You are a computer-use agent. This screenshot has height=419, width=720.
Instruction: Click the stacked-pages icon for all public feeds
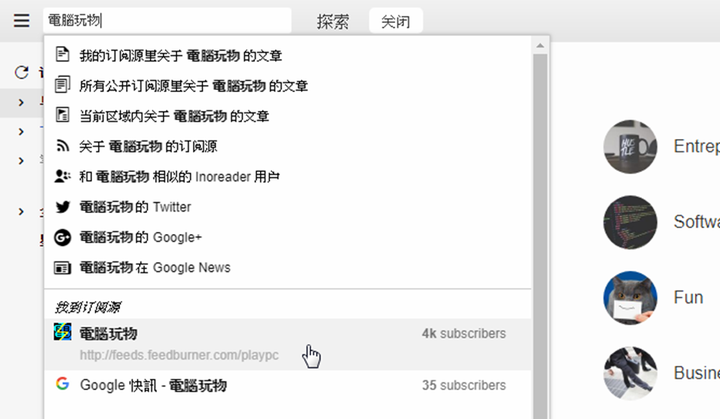62,85
